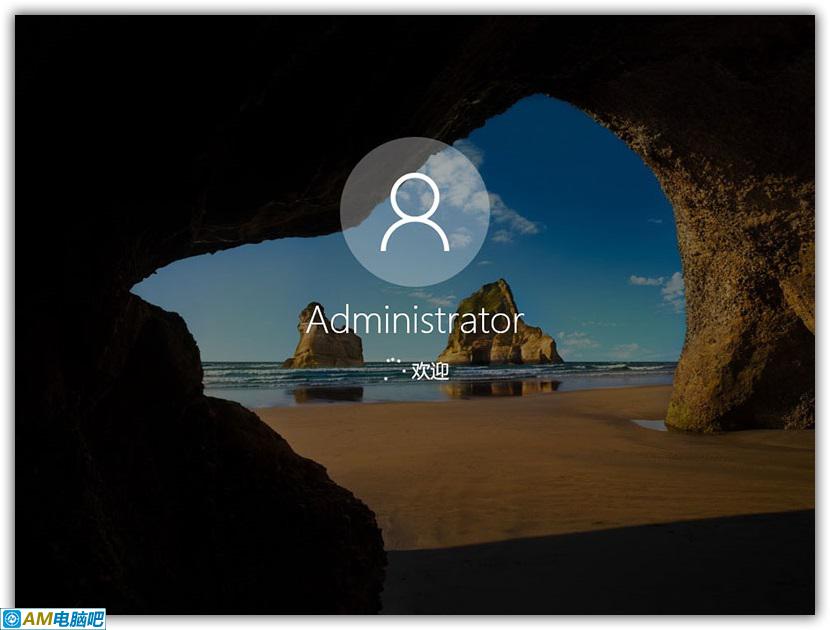Click the loading spinner beside 欢迎
Image resolution: width=830 pixels, height=630 pixels.
(394, 369)
